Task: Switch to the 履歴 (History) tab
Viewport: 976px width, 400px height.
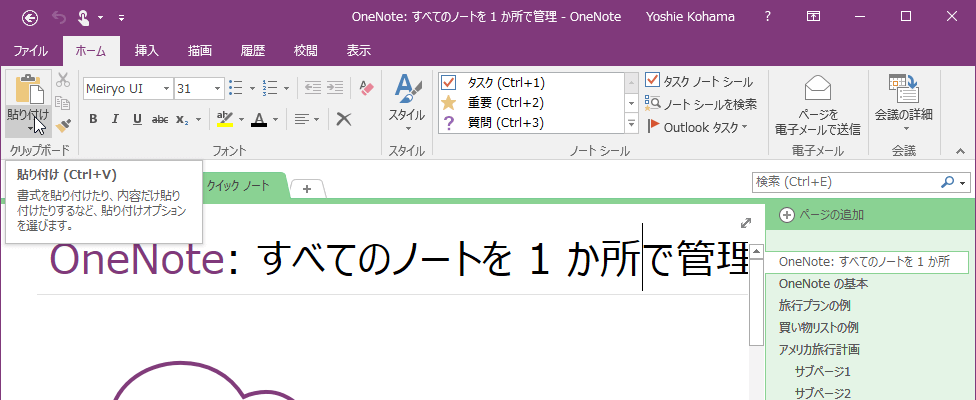Action: pos(253,51)
